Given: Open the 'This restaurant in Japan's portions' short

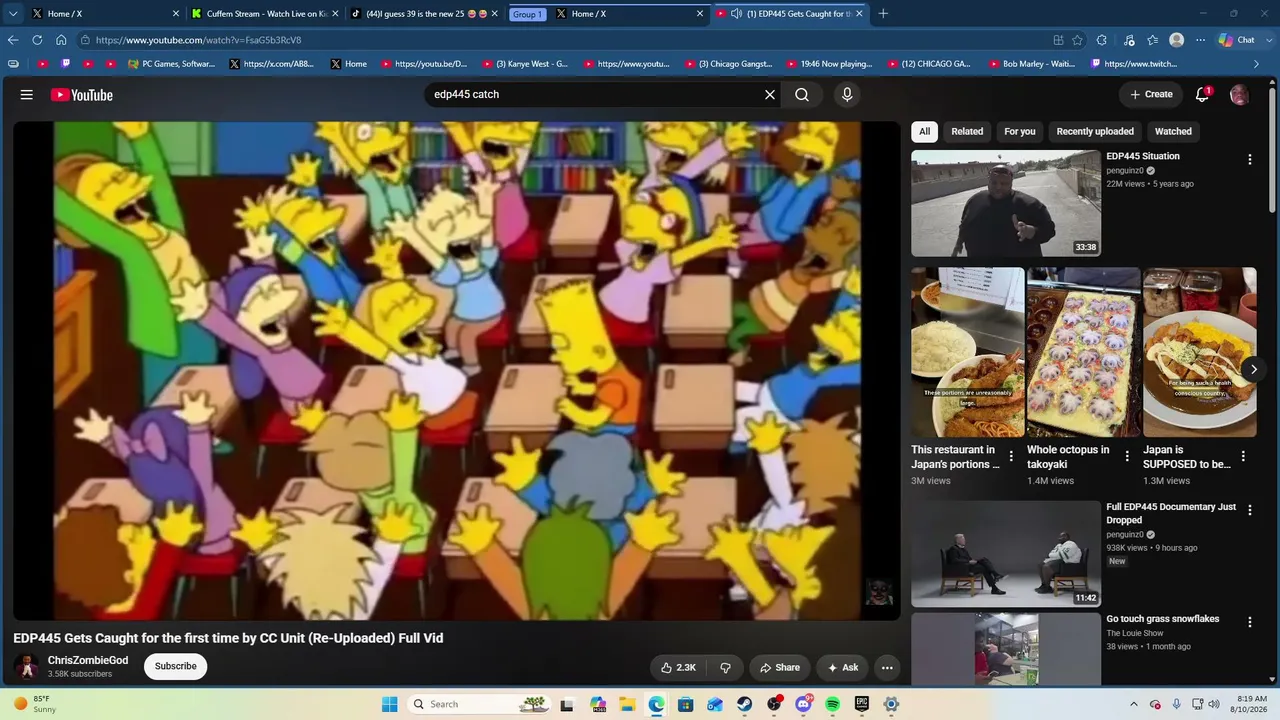Looking at the screenshot, I should (968, 352).
